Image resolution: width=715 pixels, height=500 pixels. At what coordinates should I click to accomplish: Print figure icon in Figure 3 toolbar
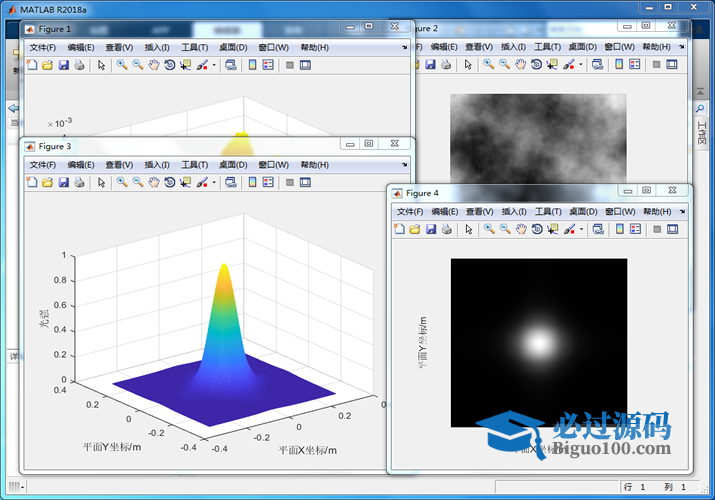coord(79,182)
